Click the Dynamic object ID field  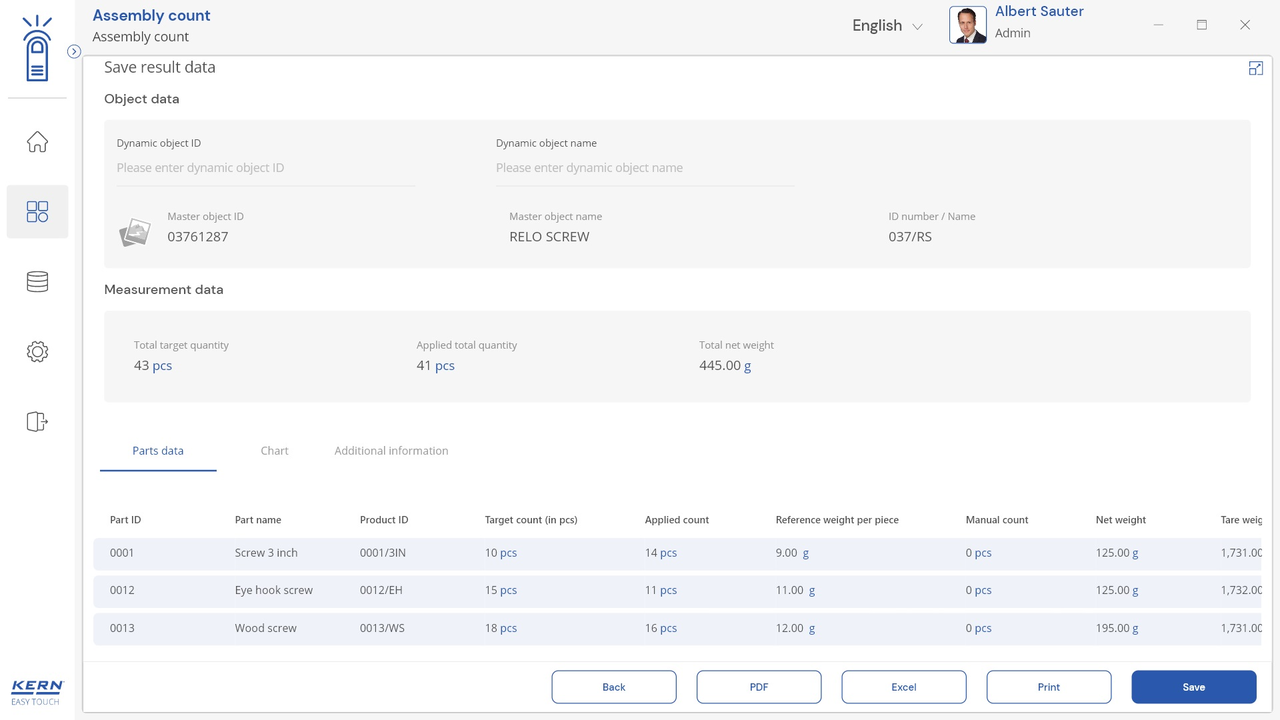[265, 168]
